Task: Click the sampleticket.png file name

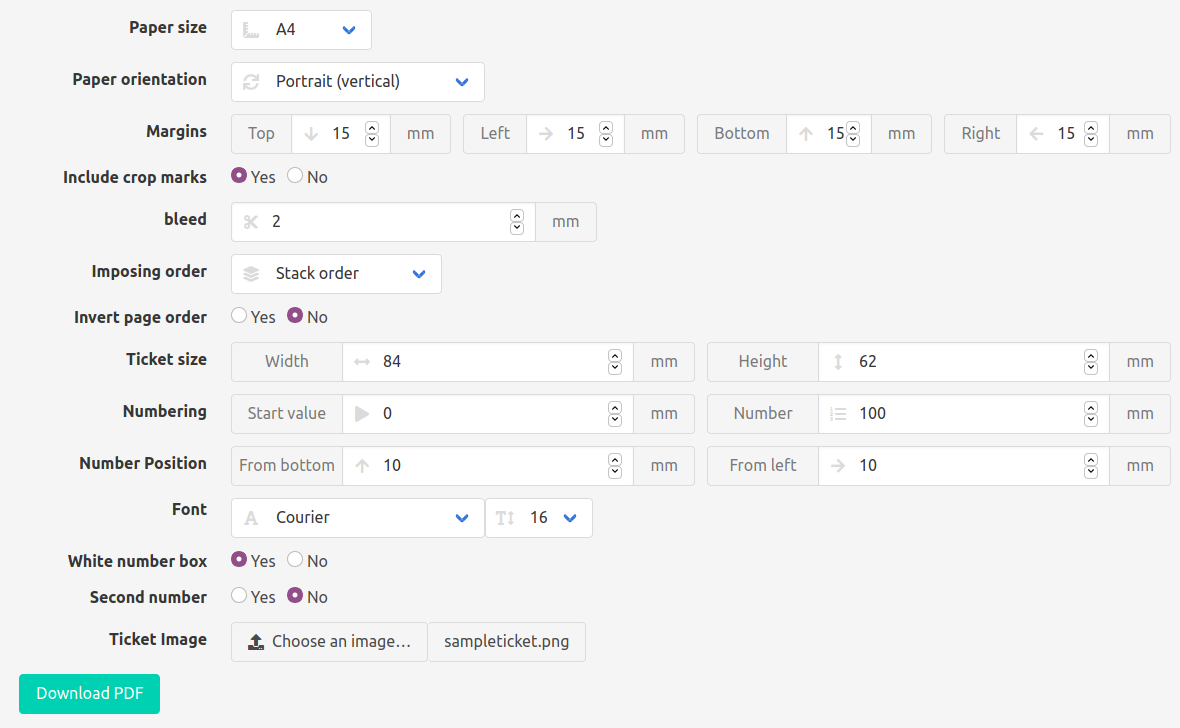Action: pos(506,642)
